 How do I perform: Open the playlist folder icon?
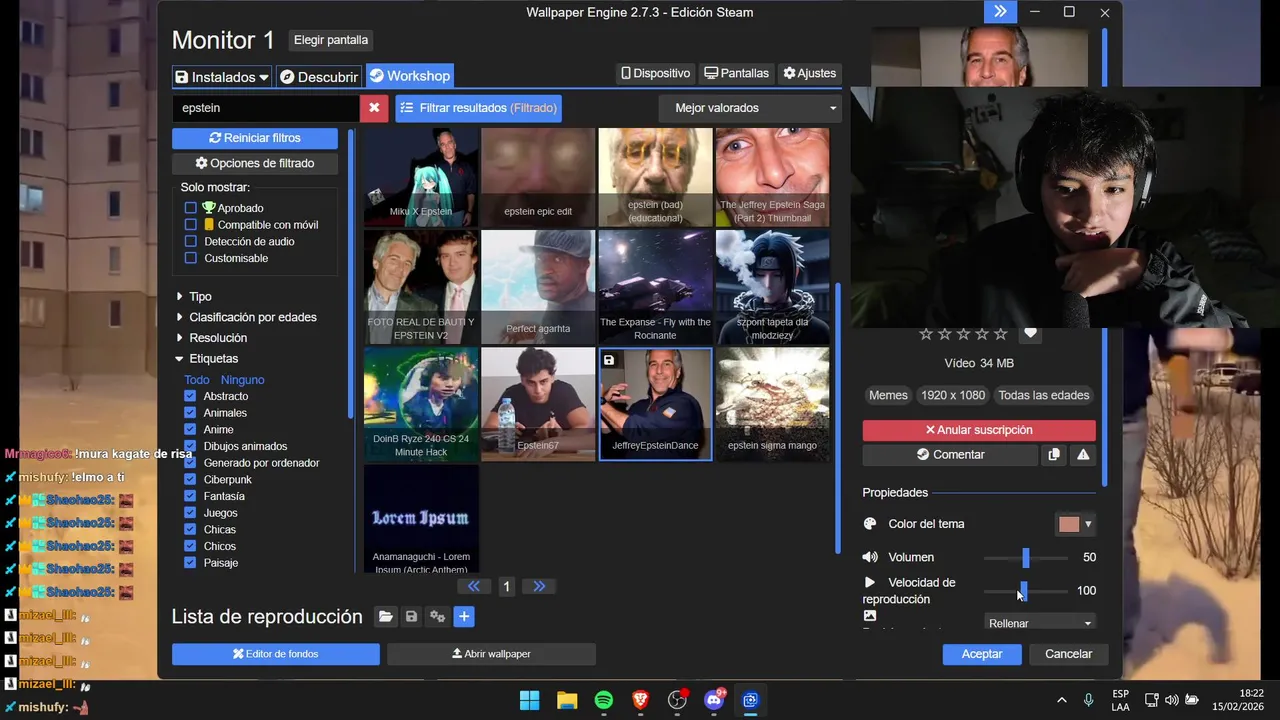pyautogui.click(x=386, y=617)
